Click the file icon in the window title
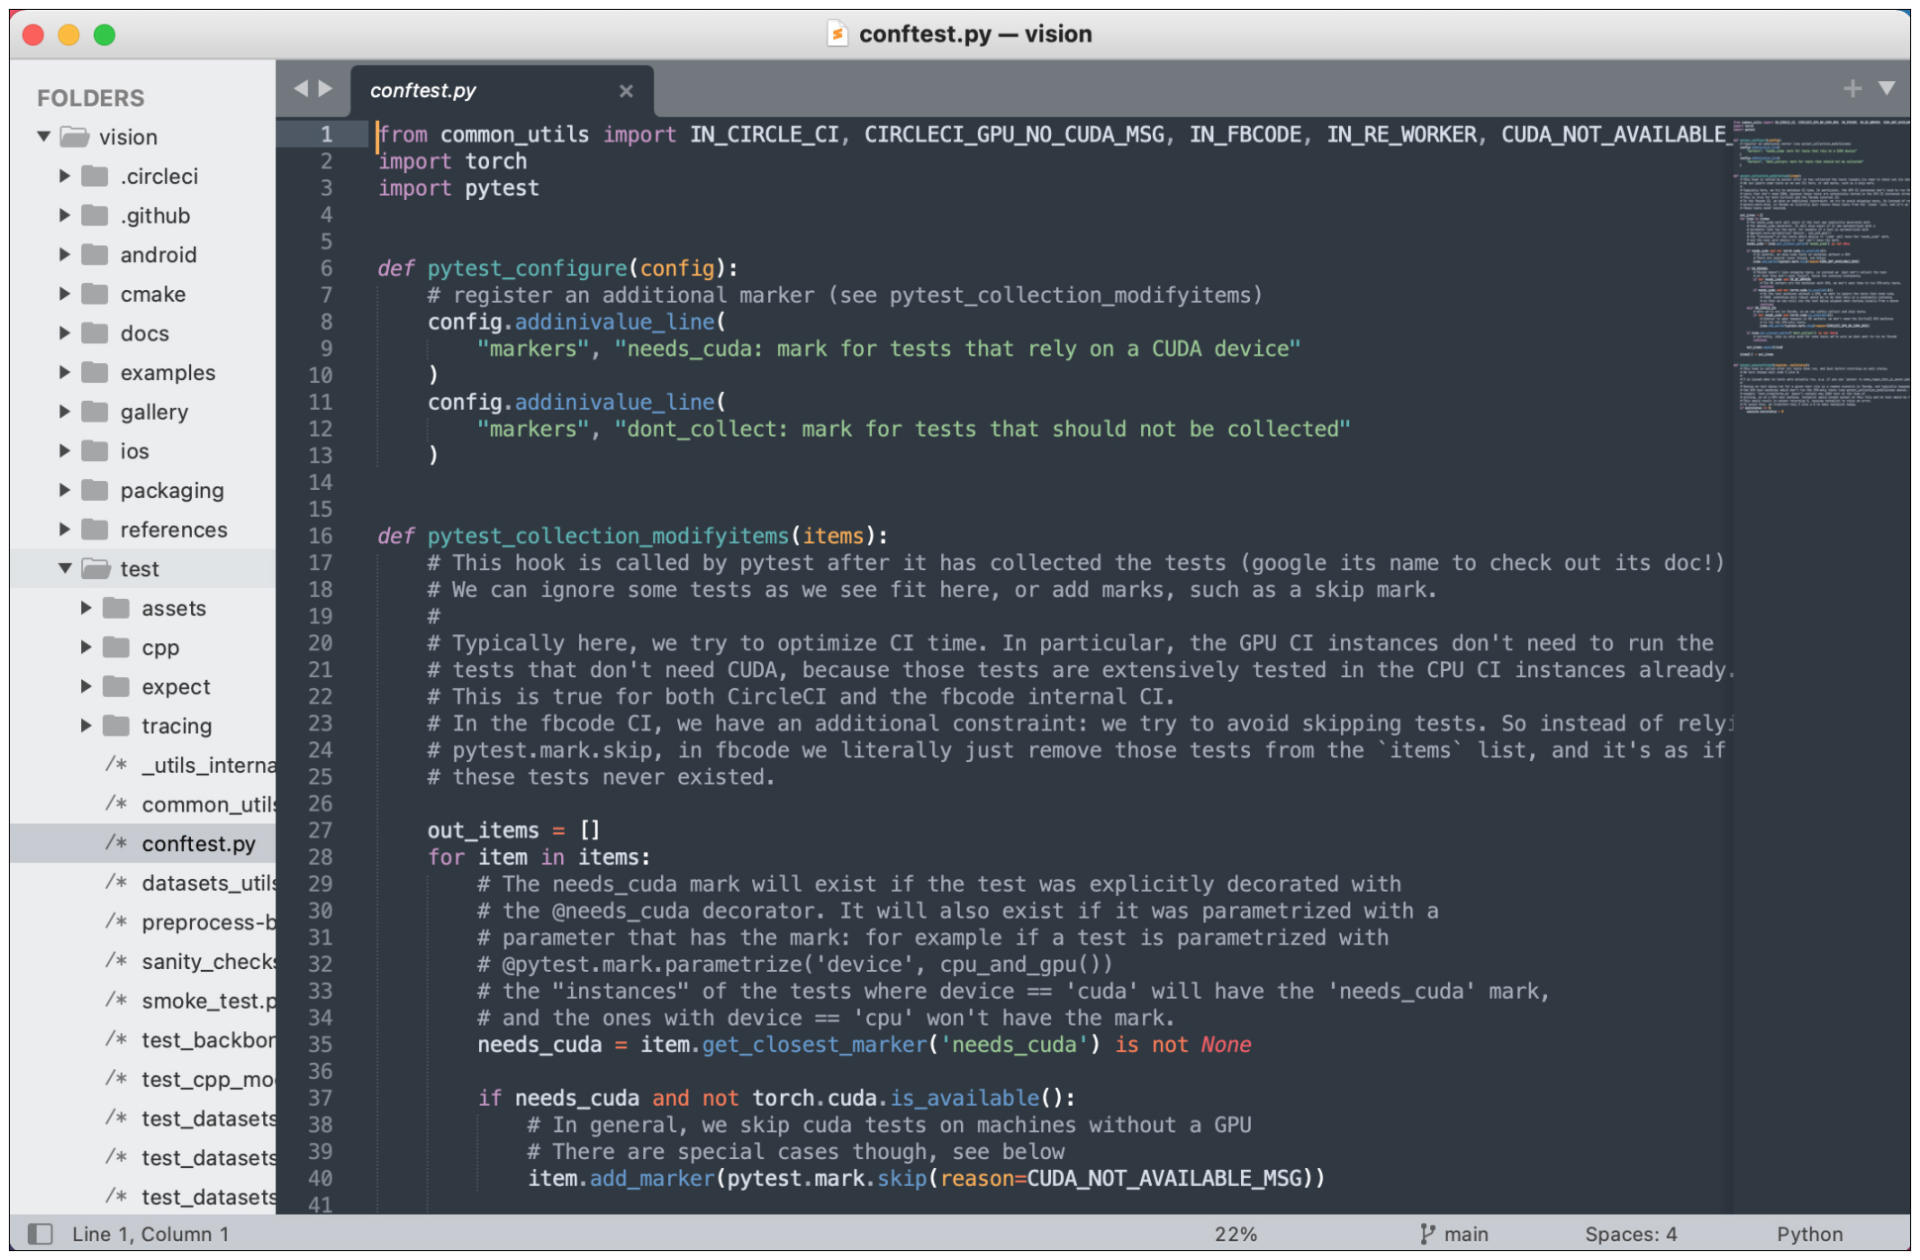This screenshot has width=1920, height=1260. 837,35
